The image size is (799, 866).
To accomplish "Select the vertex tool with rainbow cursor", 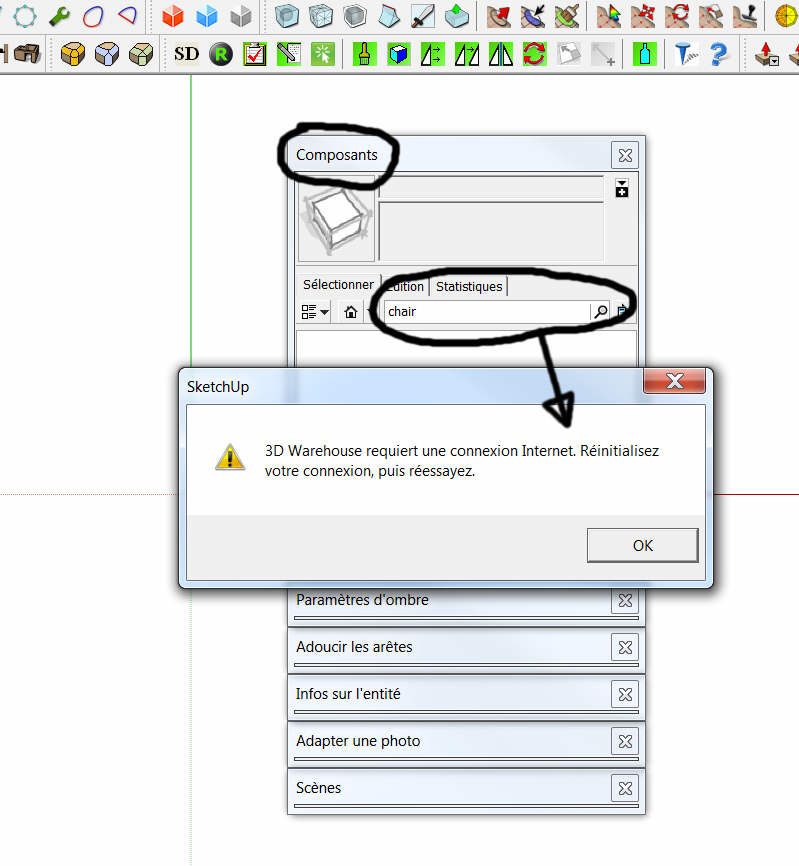I will pos(609,15).
